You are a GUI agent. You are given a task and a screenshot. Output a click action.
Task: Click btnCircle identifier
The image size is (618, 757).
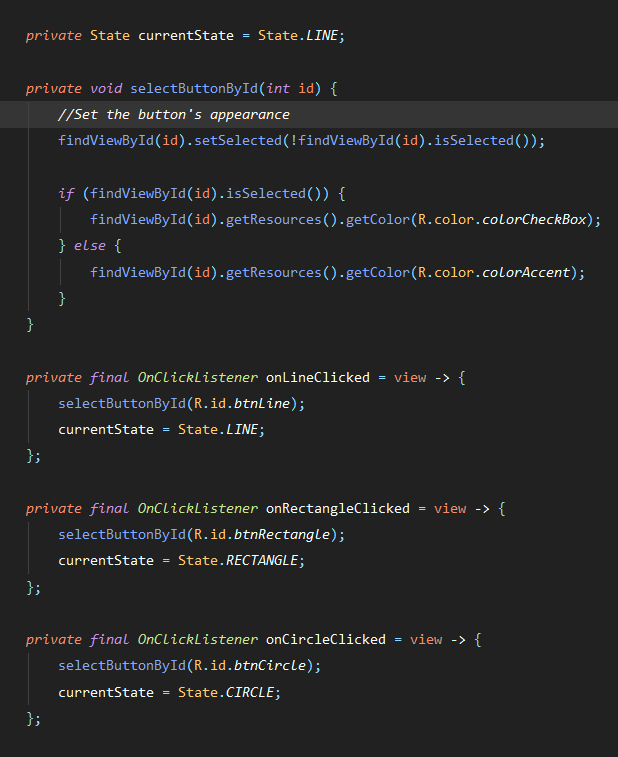270,666
